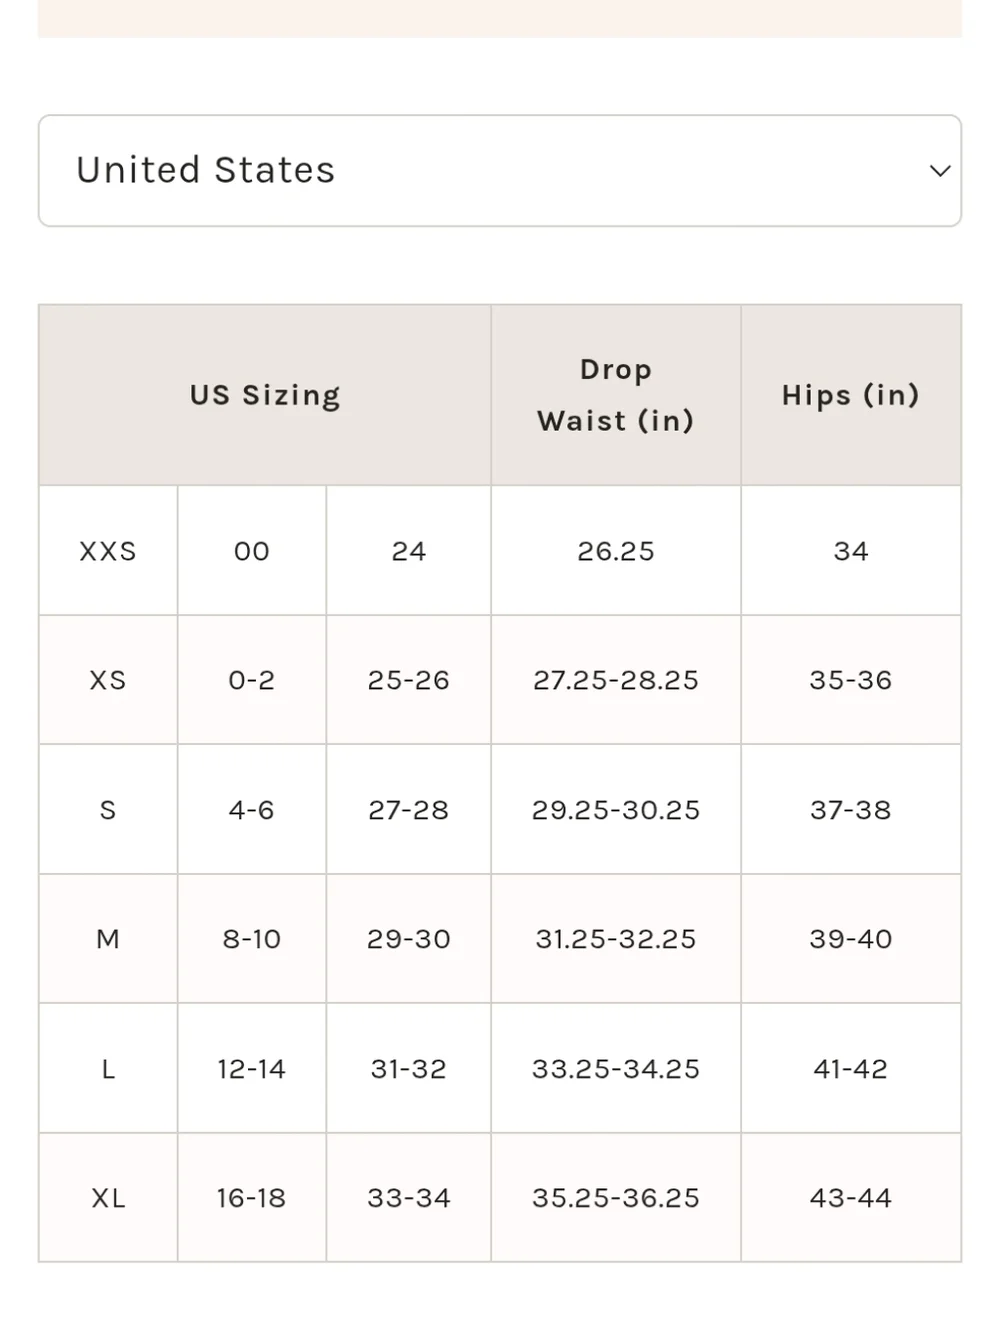Click the dropdown chevron arrow icon
This screenshot has width=1000, height=1329.
click(x=940, y=171)
